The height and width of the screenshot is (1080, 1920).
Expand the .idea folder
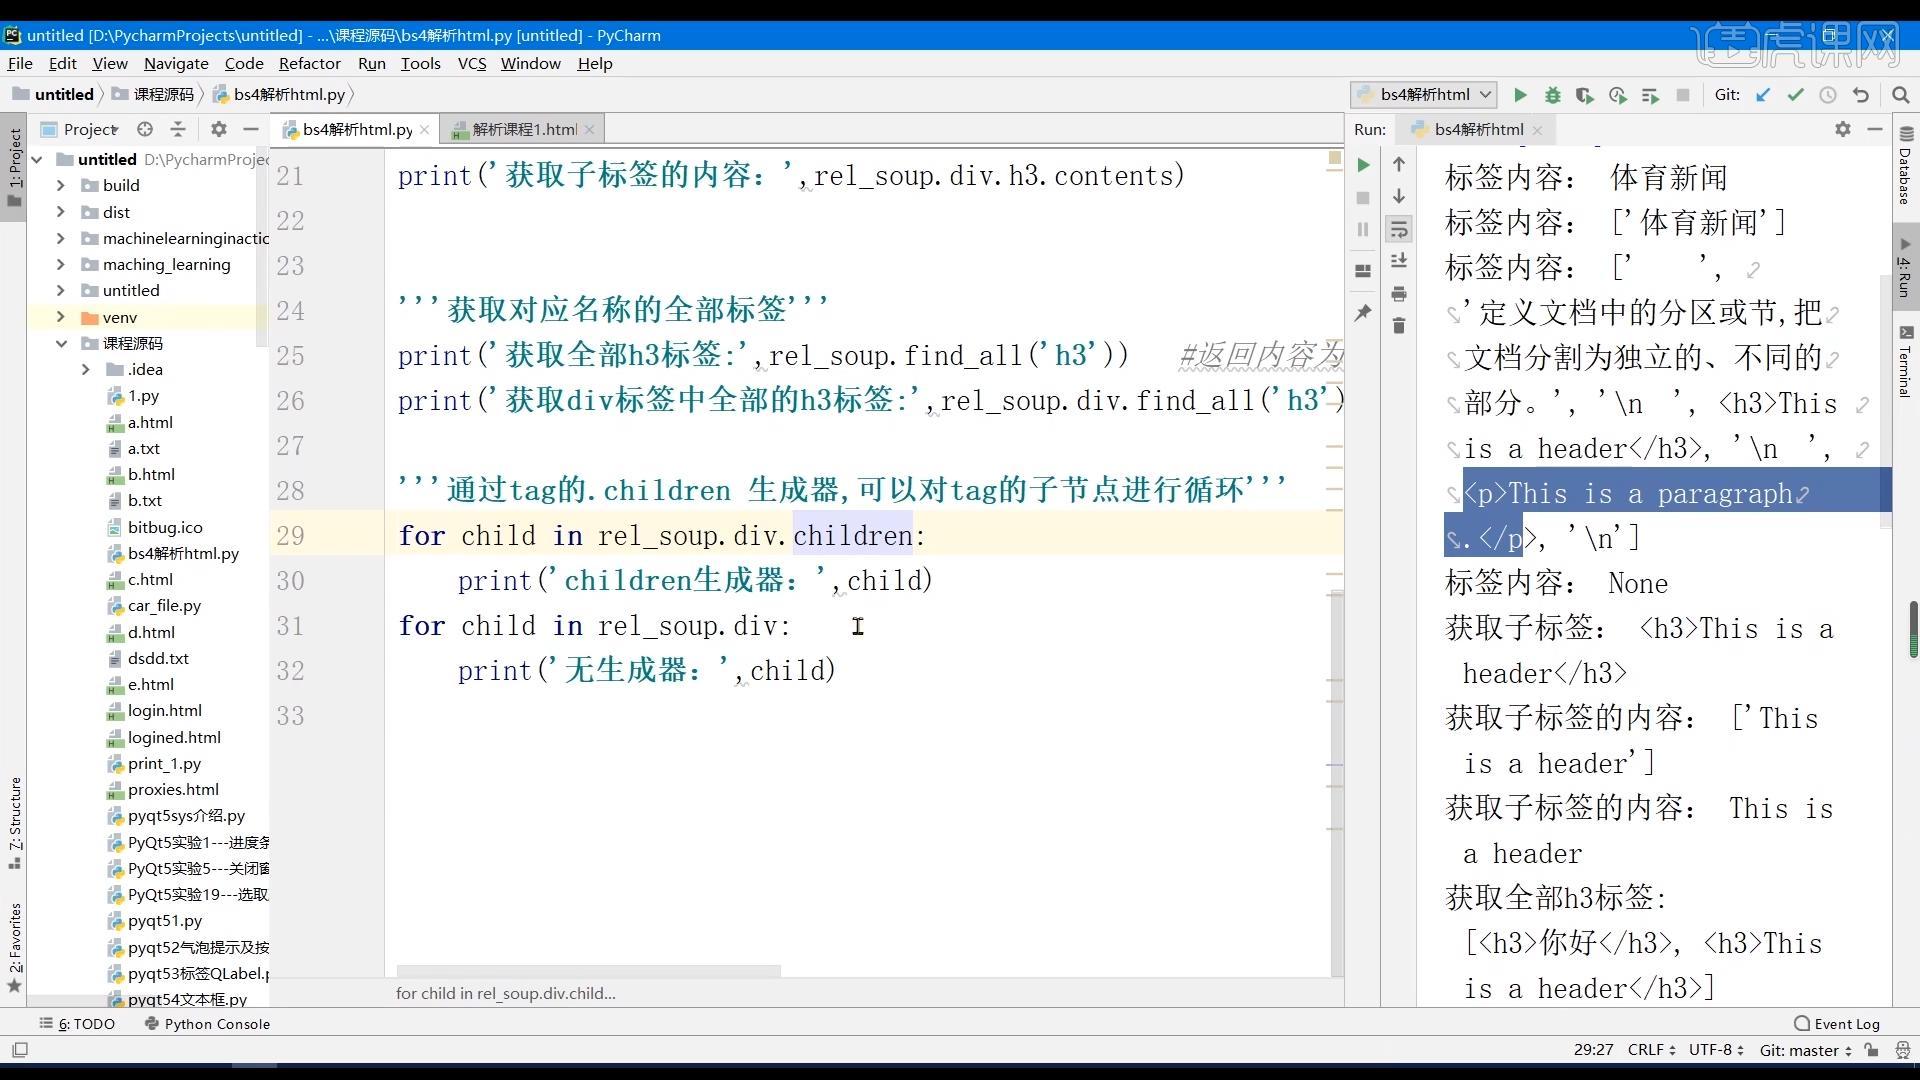pyautogui.click(x=86, y=369)
